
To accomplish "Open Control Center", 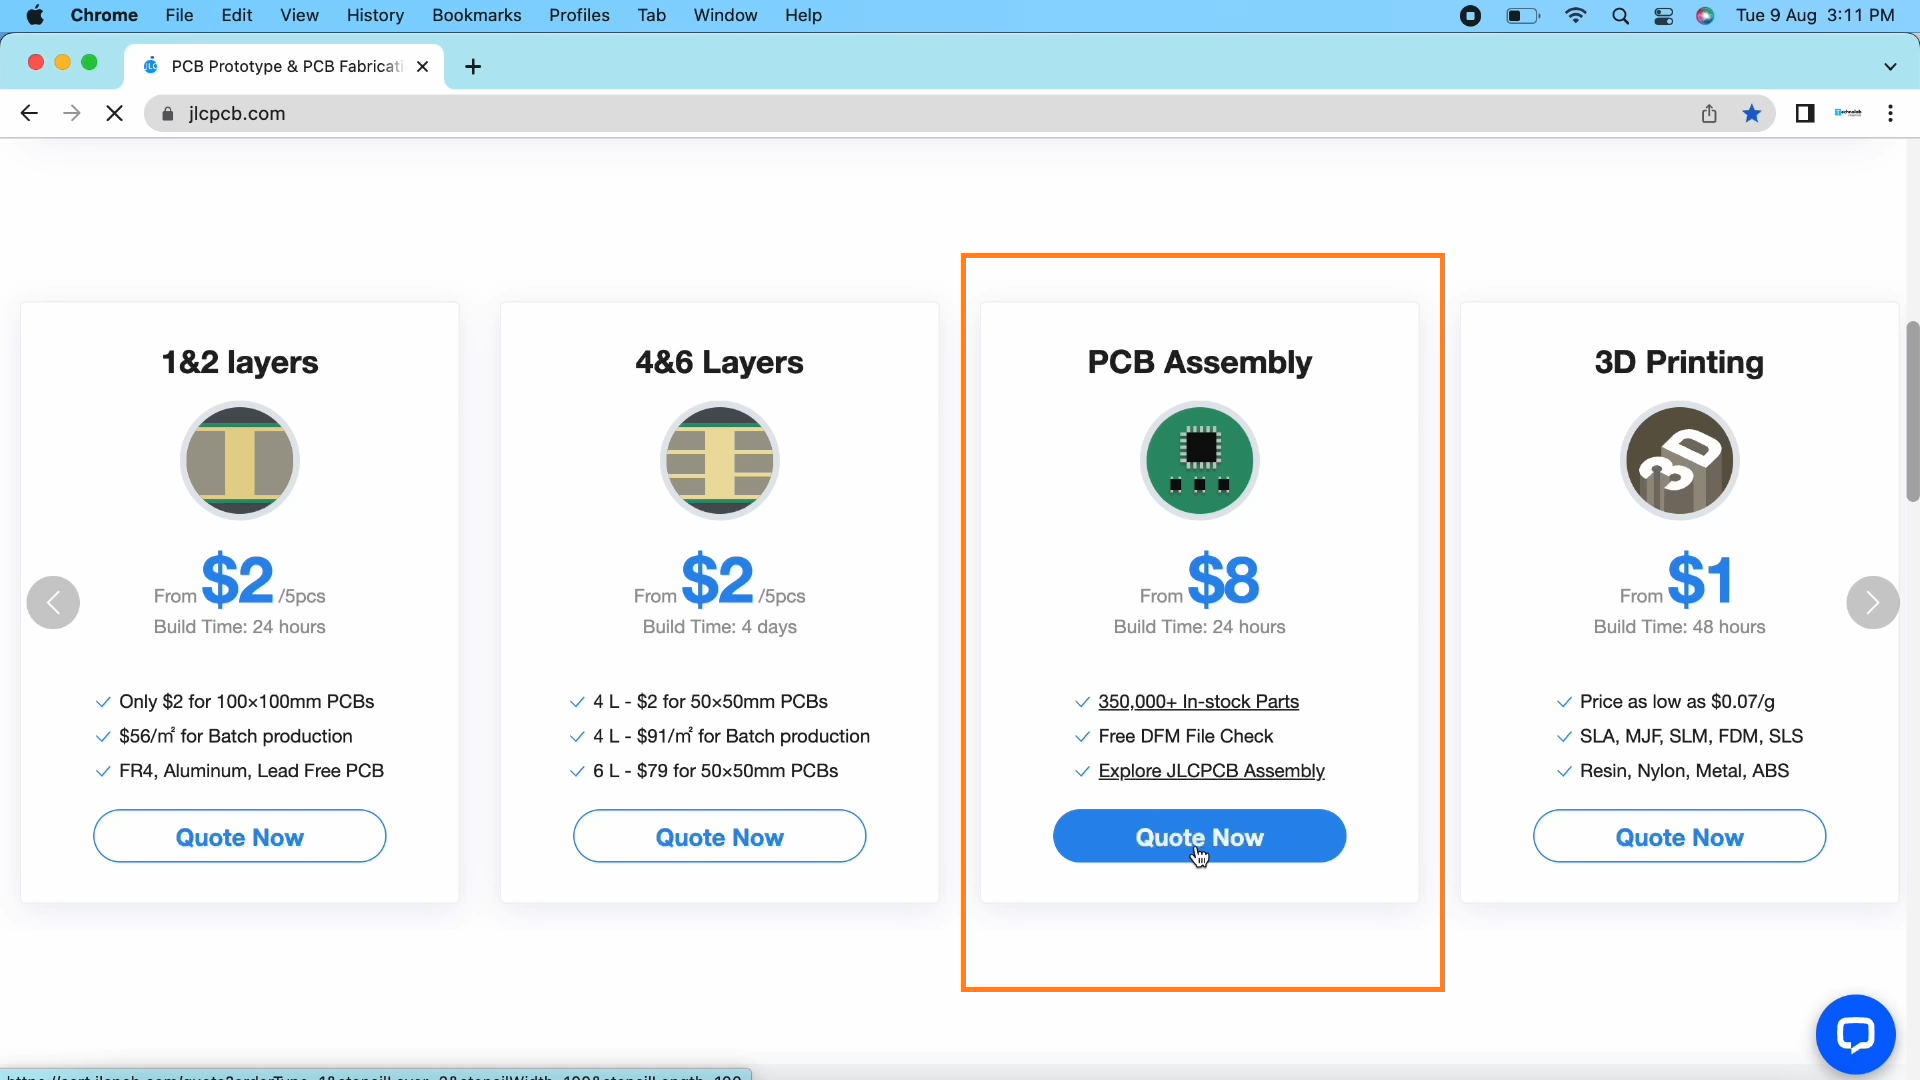I will [x=1664, y=15].
